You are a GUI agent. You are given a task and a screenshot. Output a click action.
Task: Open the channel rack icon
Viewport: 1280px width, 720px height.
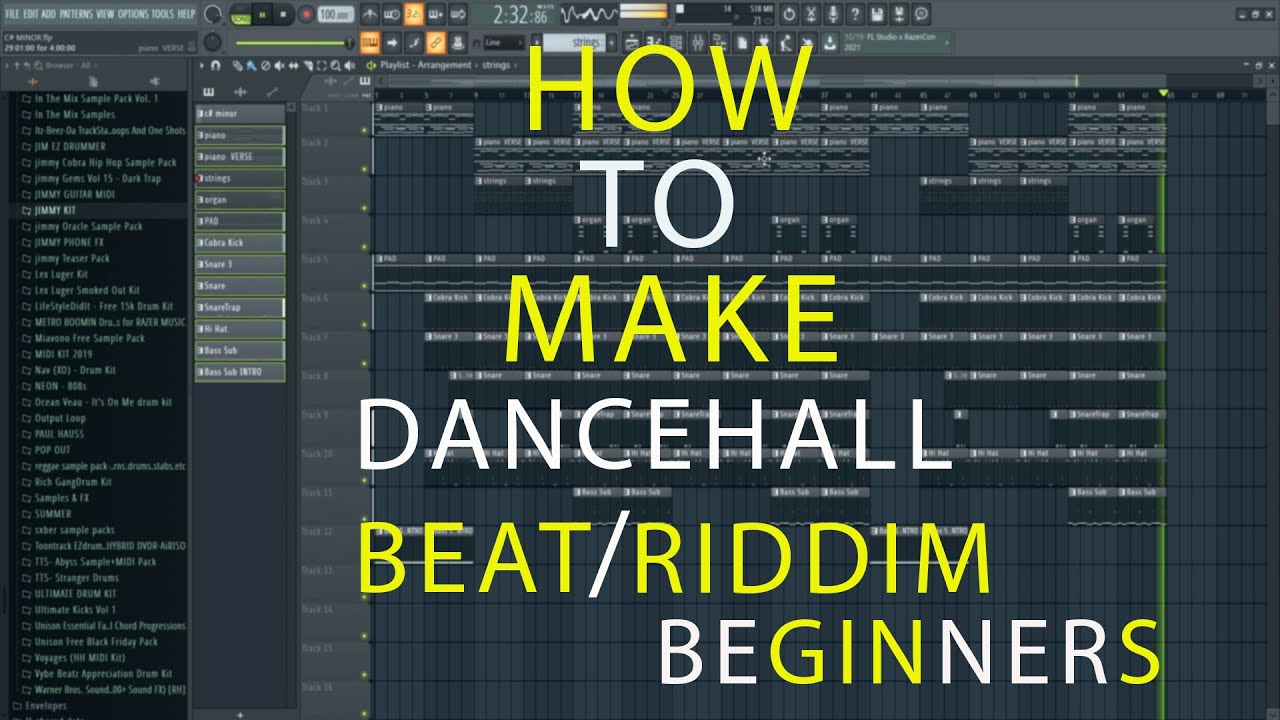point(675,43)
